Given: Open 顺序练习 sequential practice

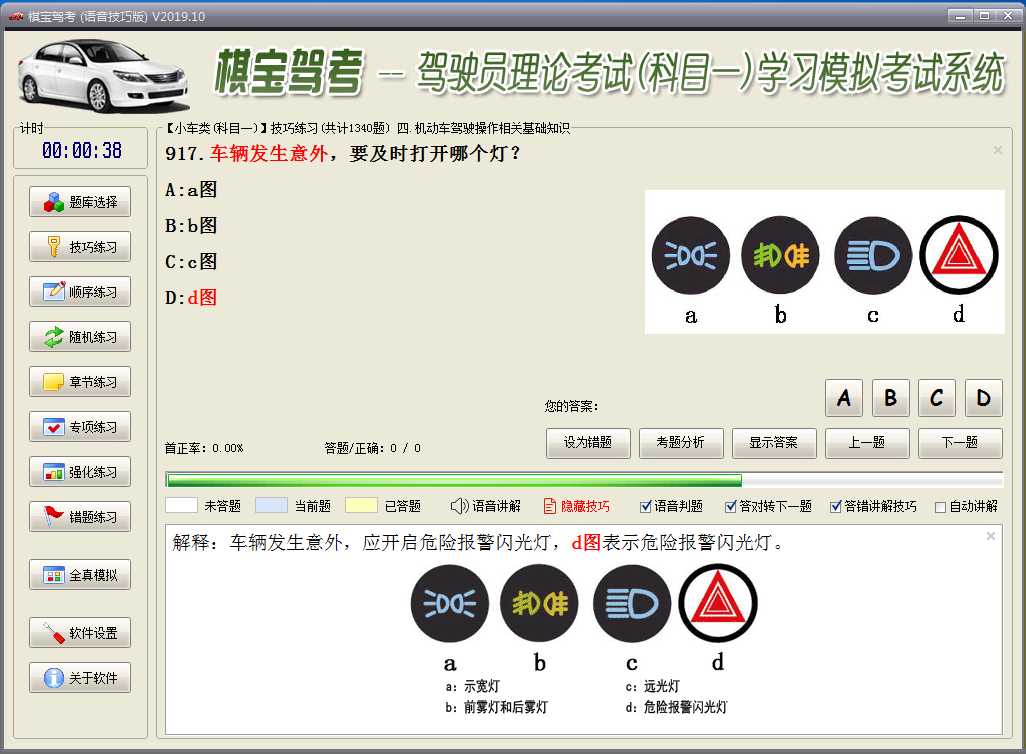Looking at the screenshot, I should point(80,292).
